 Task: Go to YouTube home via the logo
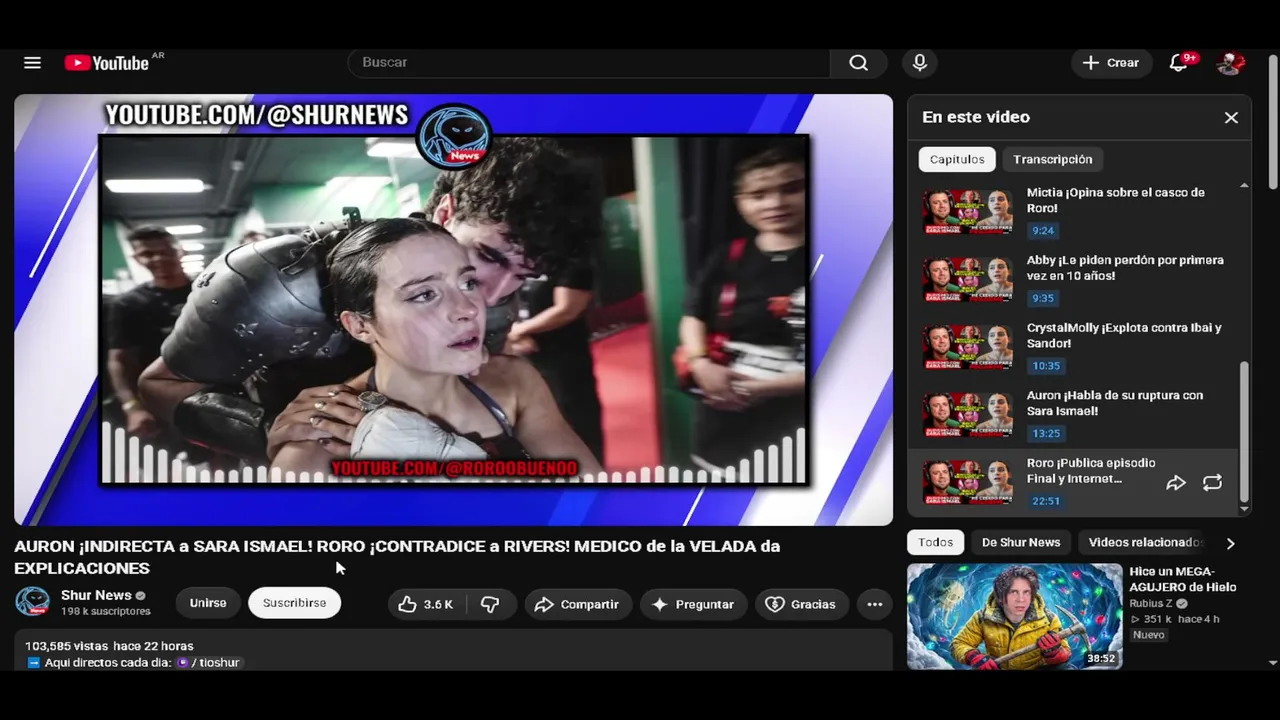[107, 63]
